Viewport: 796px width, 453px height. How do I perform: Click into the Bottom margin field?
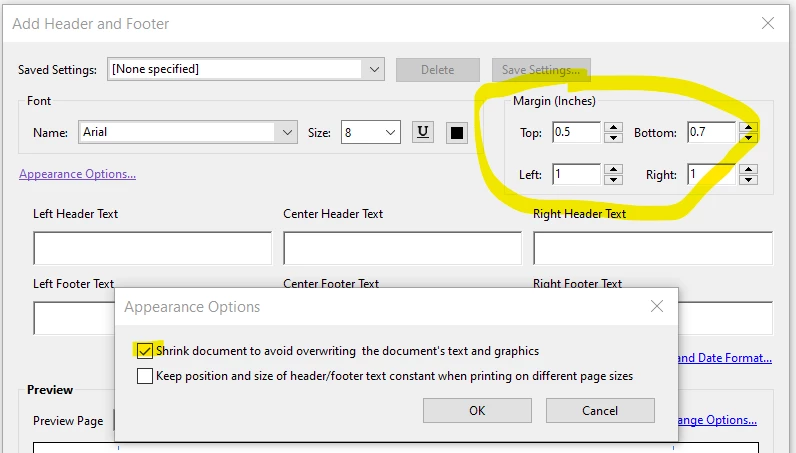click(x=712, y=132)
